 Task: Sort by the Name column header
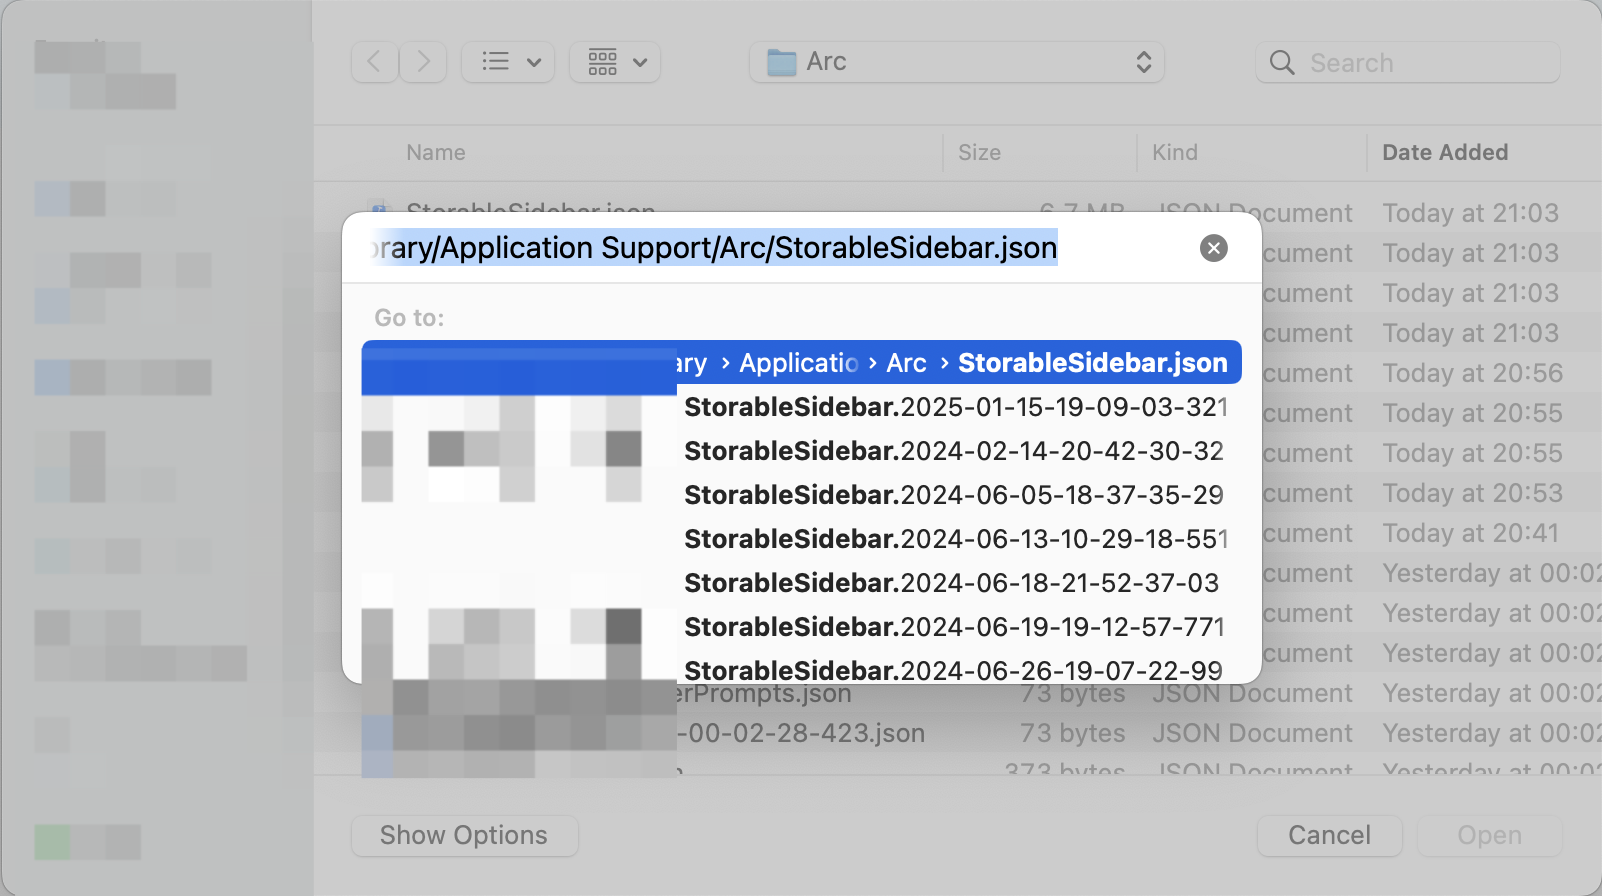point(436,152)
